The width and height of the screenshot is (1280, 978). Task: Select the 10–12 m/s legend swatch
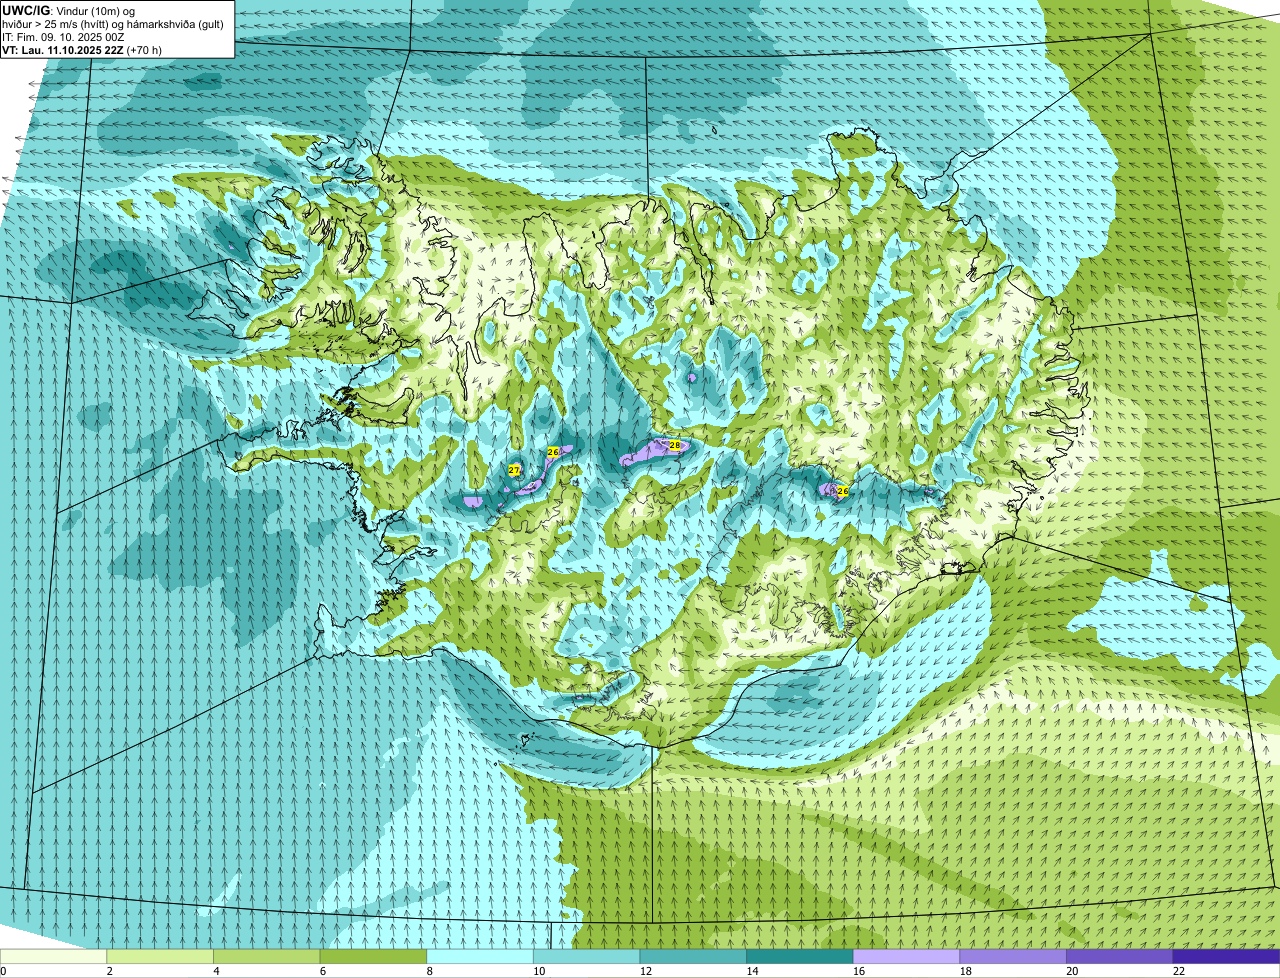coord(587,956)
